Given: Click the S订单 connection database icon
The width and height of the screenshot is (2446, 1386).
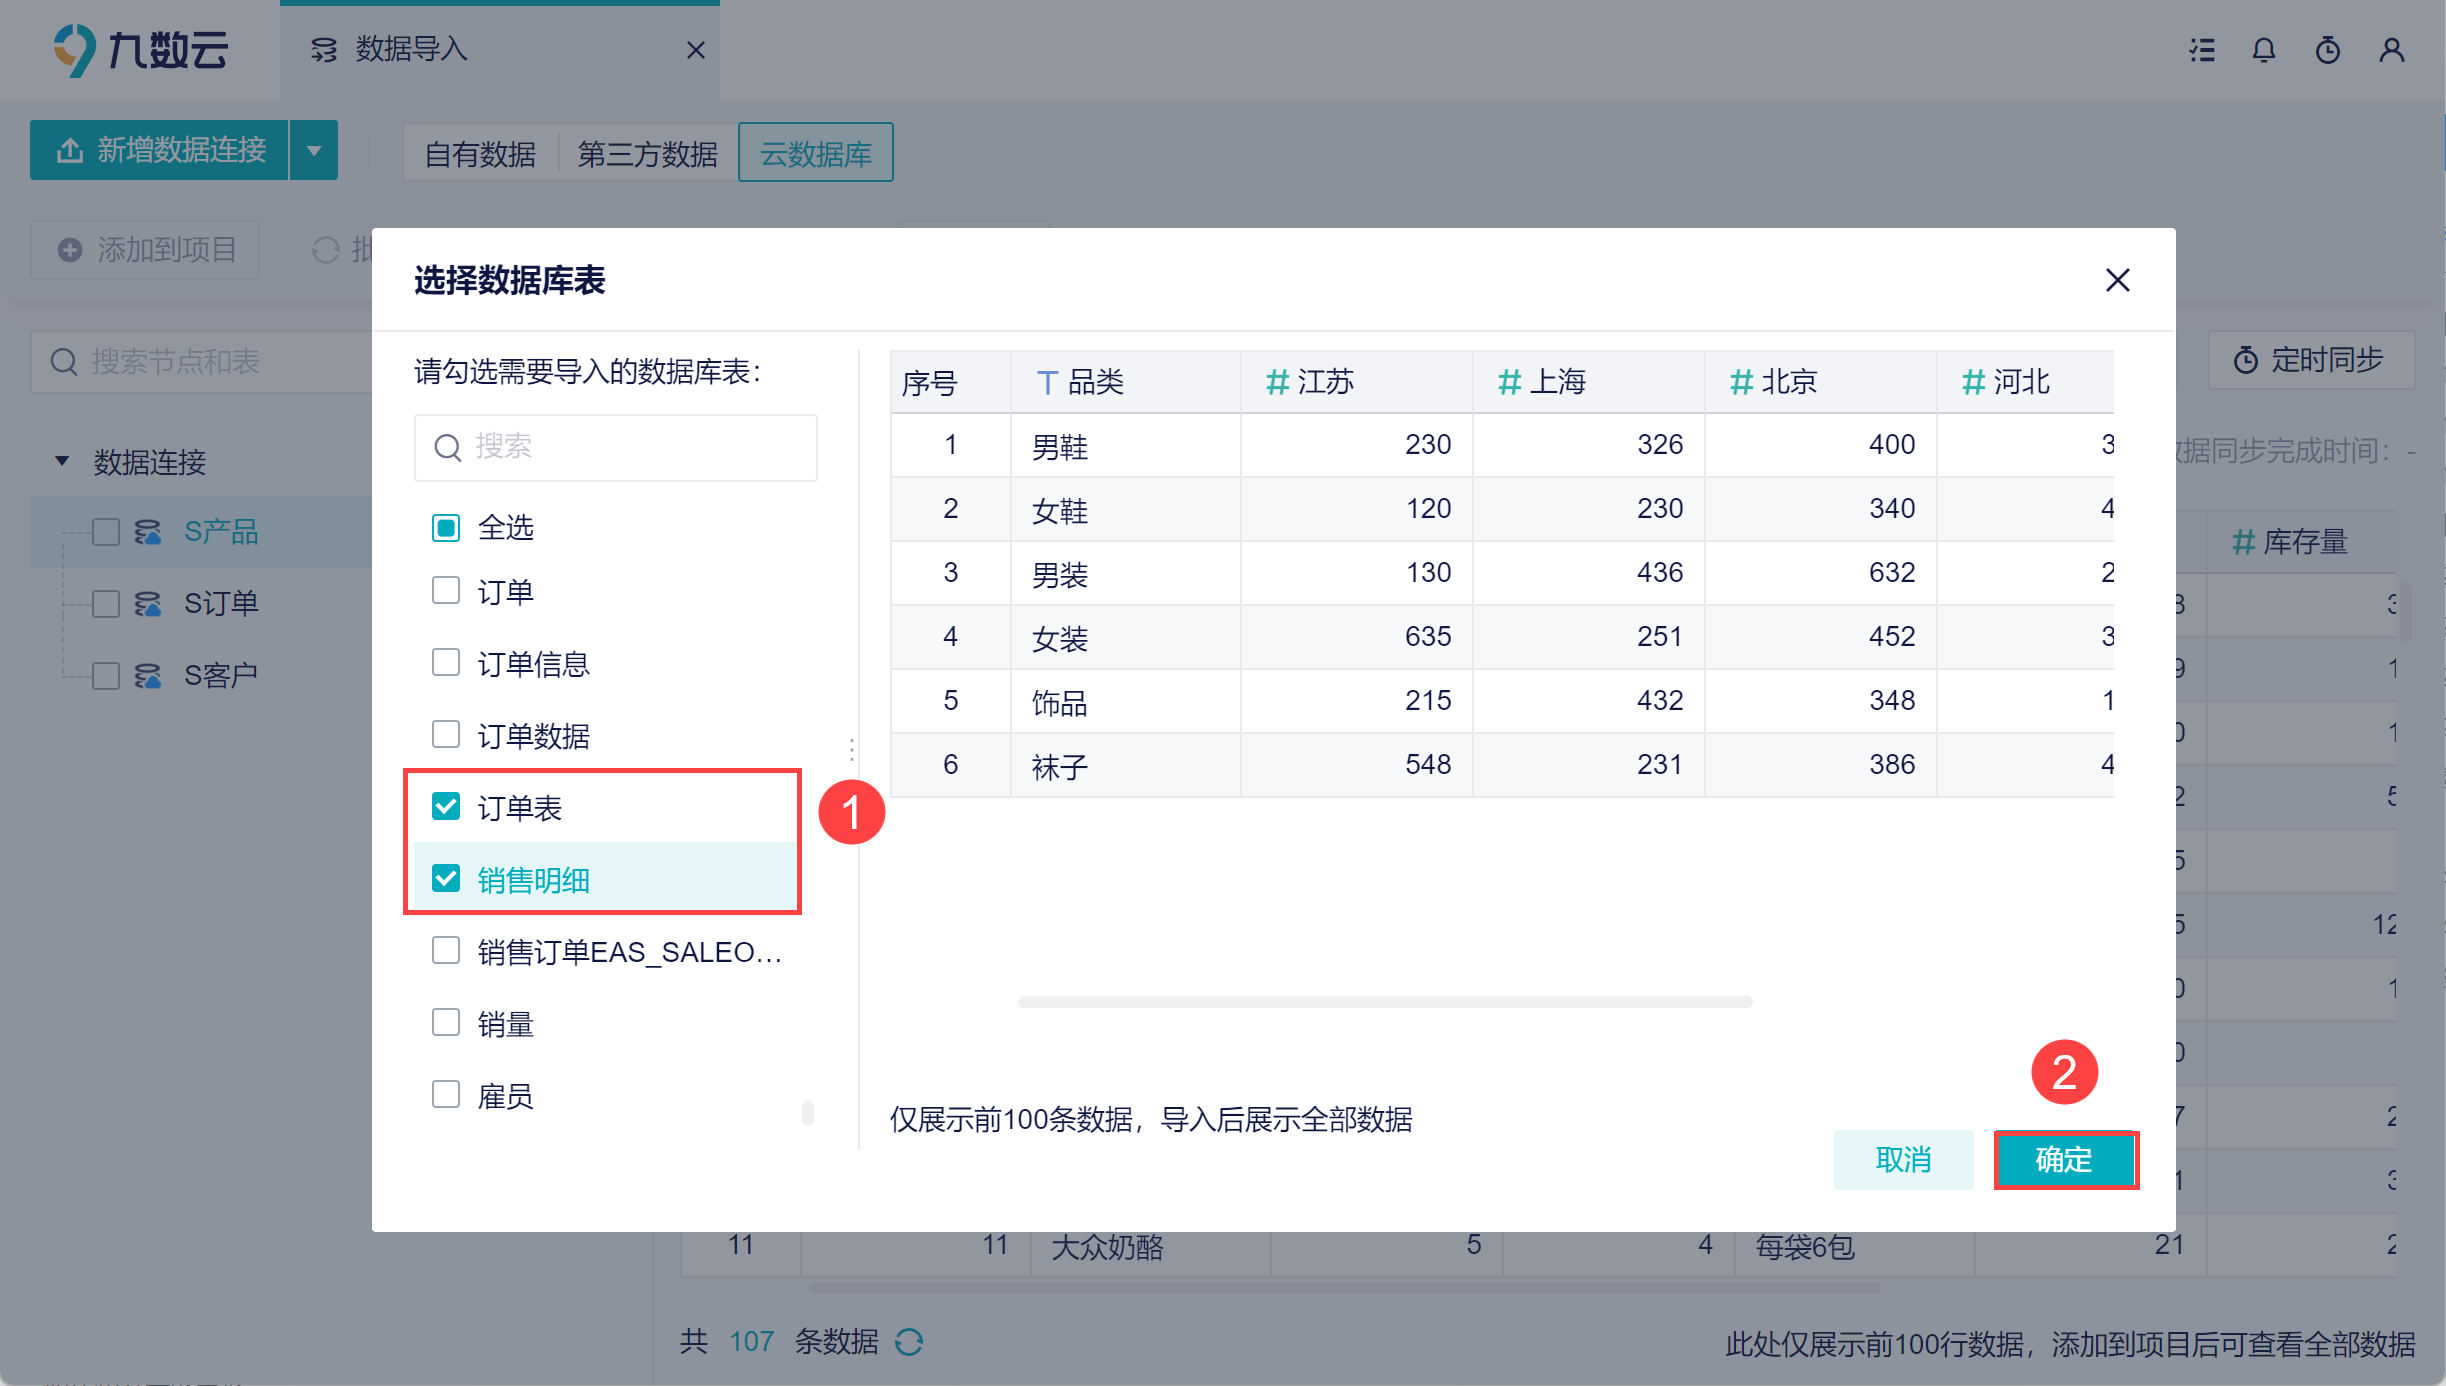Looking at the screenshot, I should pos(148,604).
